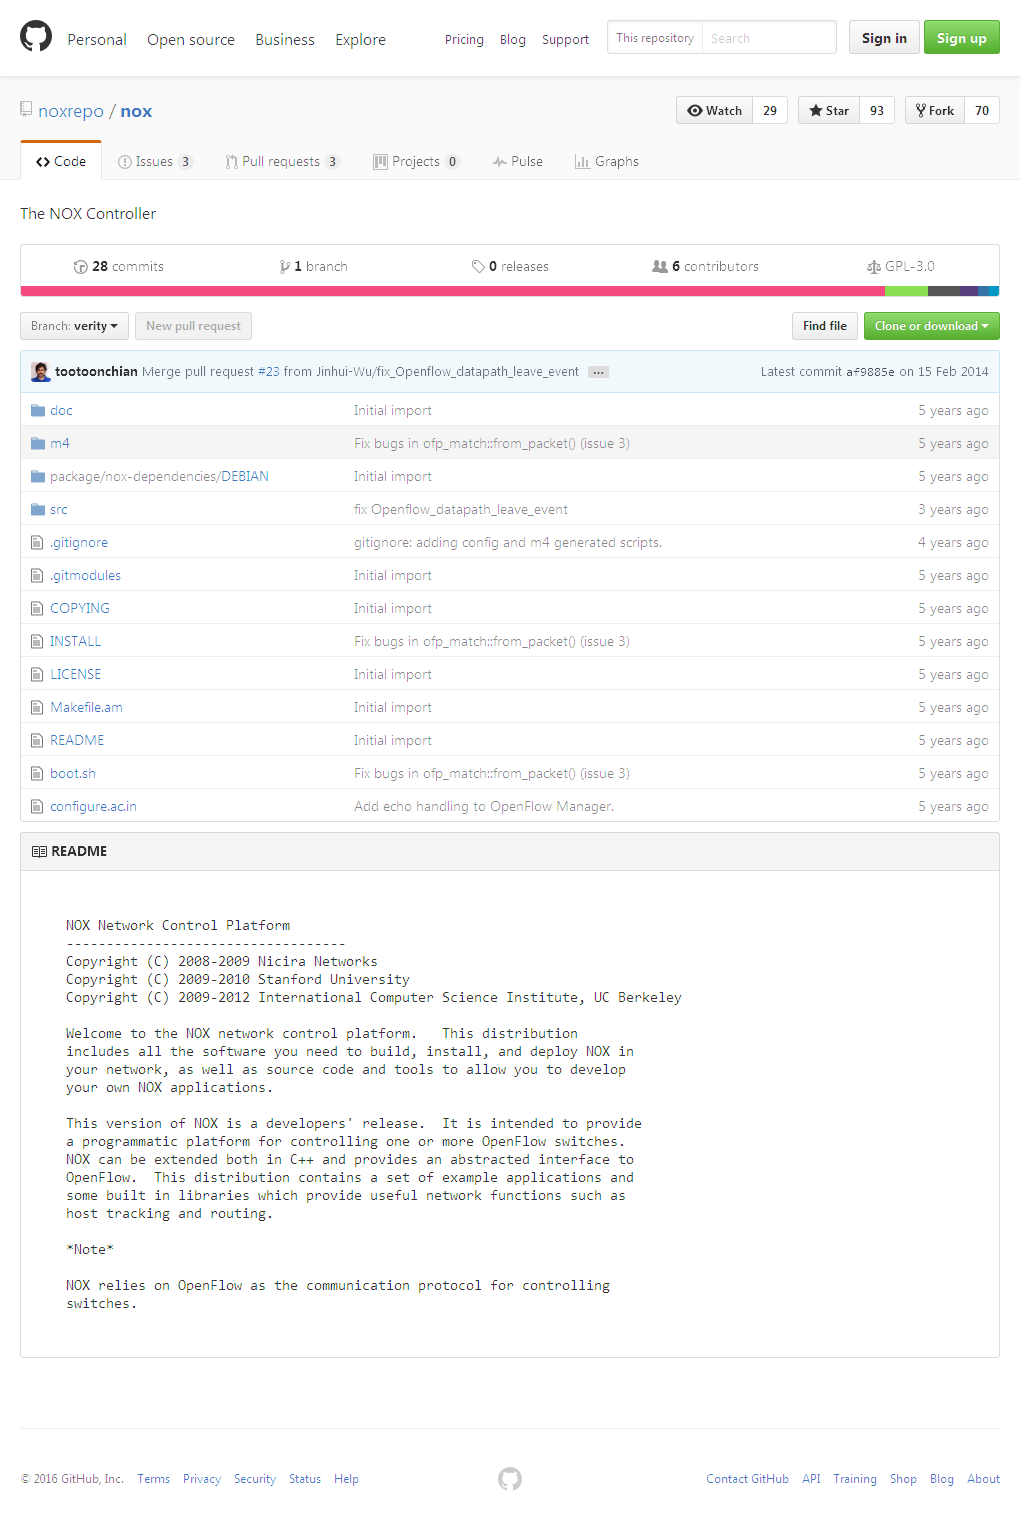Click the Issues tab circle icon
The image size is (1020, 1527).
125,161
